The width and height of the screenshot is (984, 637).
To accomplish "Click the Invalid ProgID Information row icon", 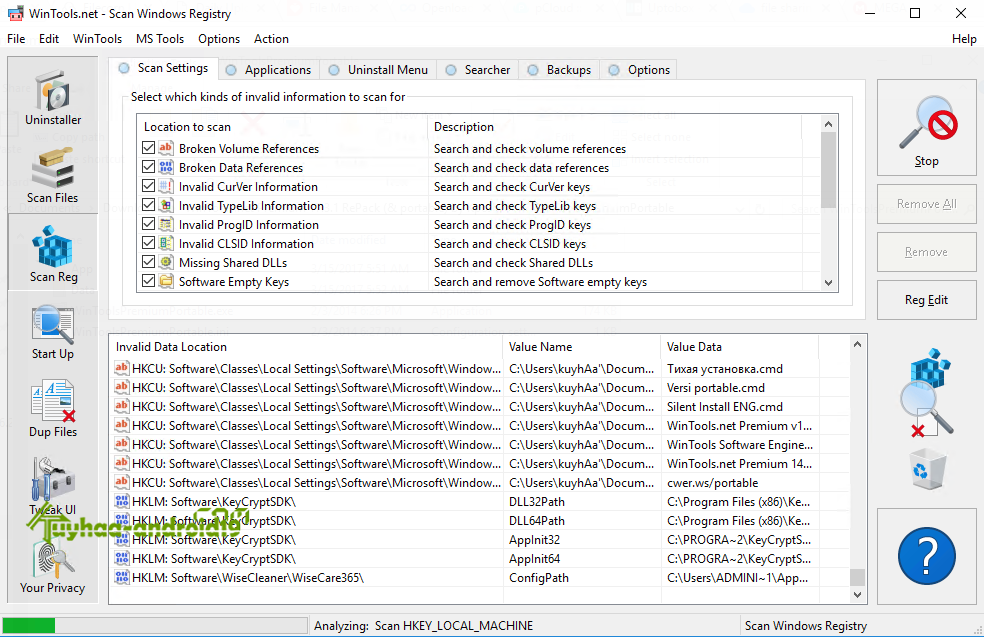I will (166, 224).
